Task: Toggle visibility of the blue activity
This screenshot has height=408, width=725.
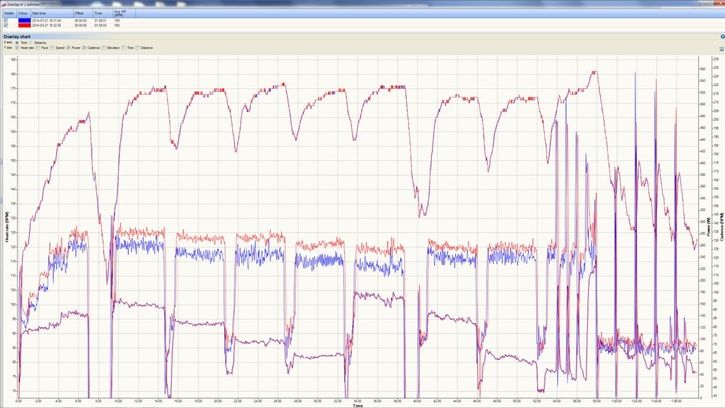Action: [x=5, y=20]
